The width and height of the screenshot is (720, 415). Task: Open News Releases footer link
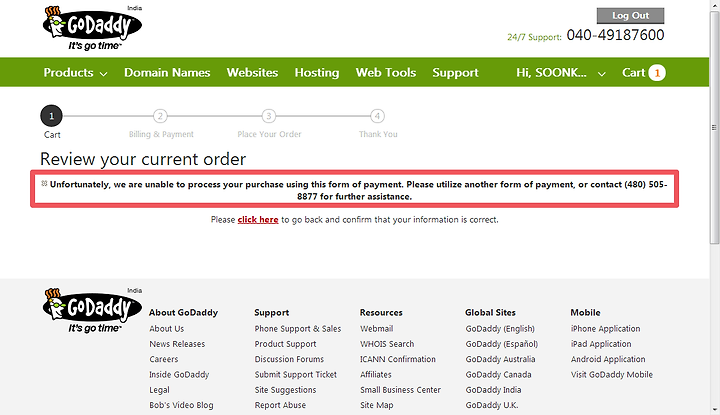177,344
